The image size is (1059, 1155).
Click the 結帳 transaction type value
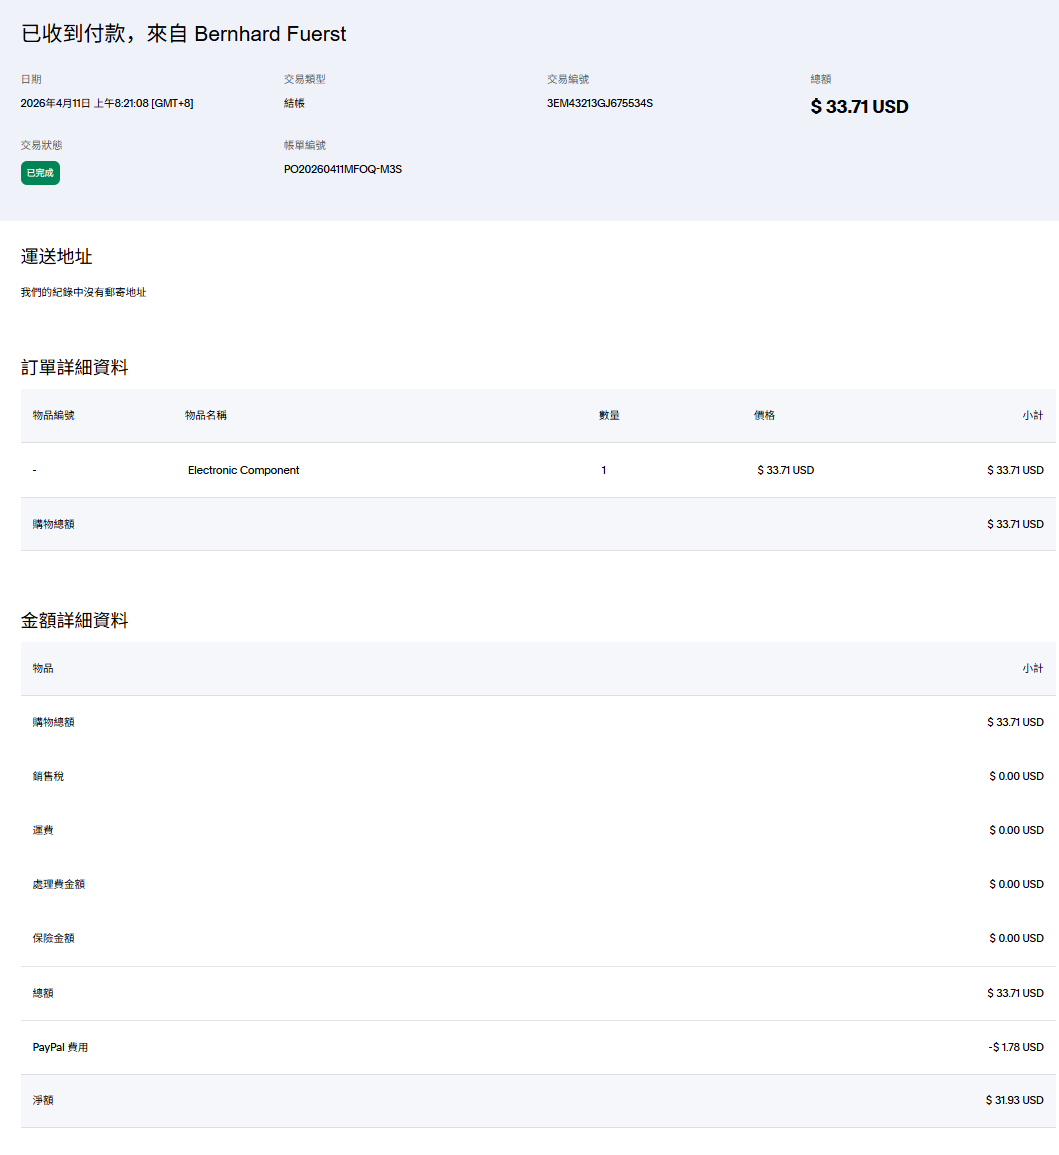[294, 103]
